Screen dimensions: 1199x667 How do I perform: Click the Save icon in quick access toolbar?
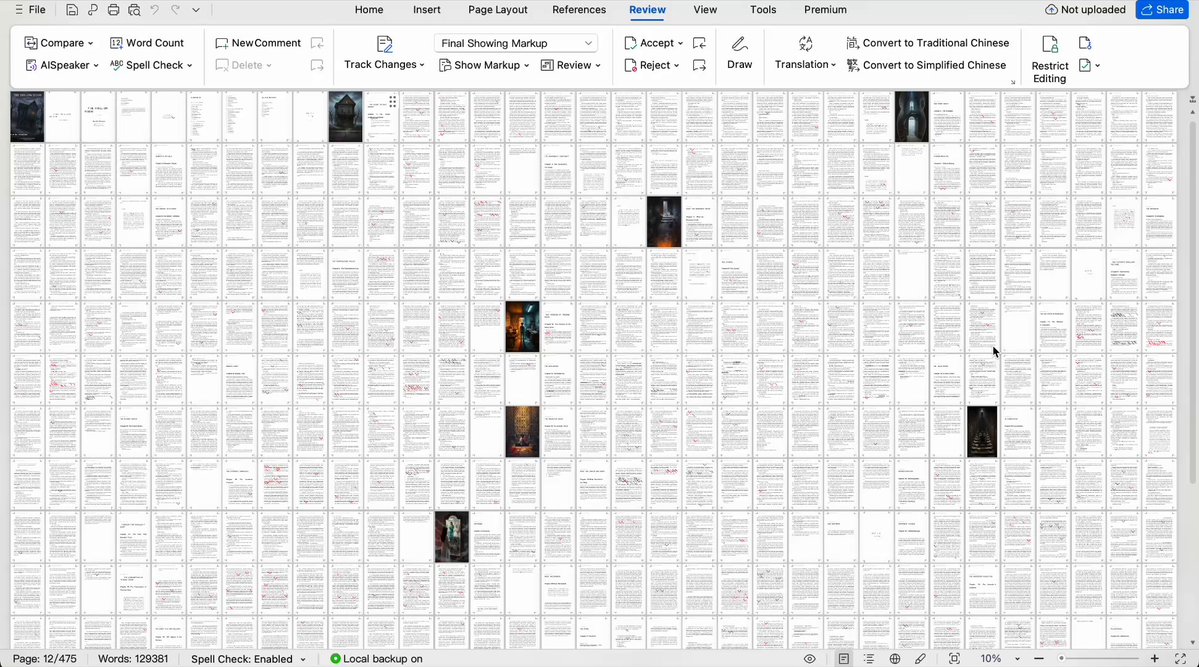tap(72, 10)
